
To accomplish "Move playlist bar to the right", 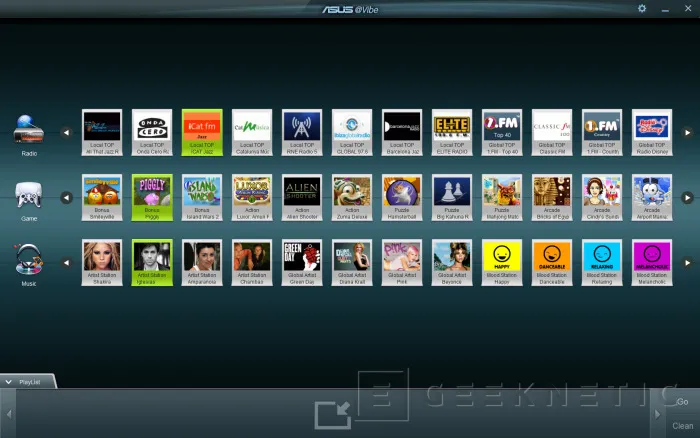I will point(657,414).
